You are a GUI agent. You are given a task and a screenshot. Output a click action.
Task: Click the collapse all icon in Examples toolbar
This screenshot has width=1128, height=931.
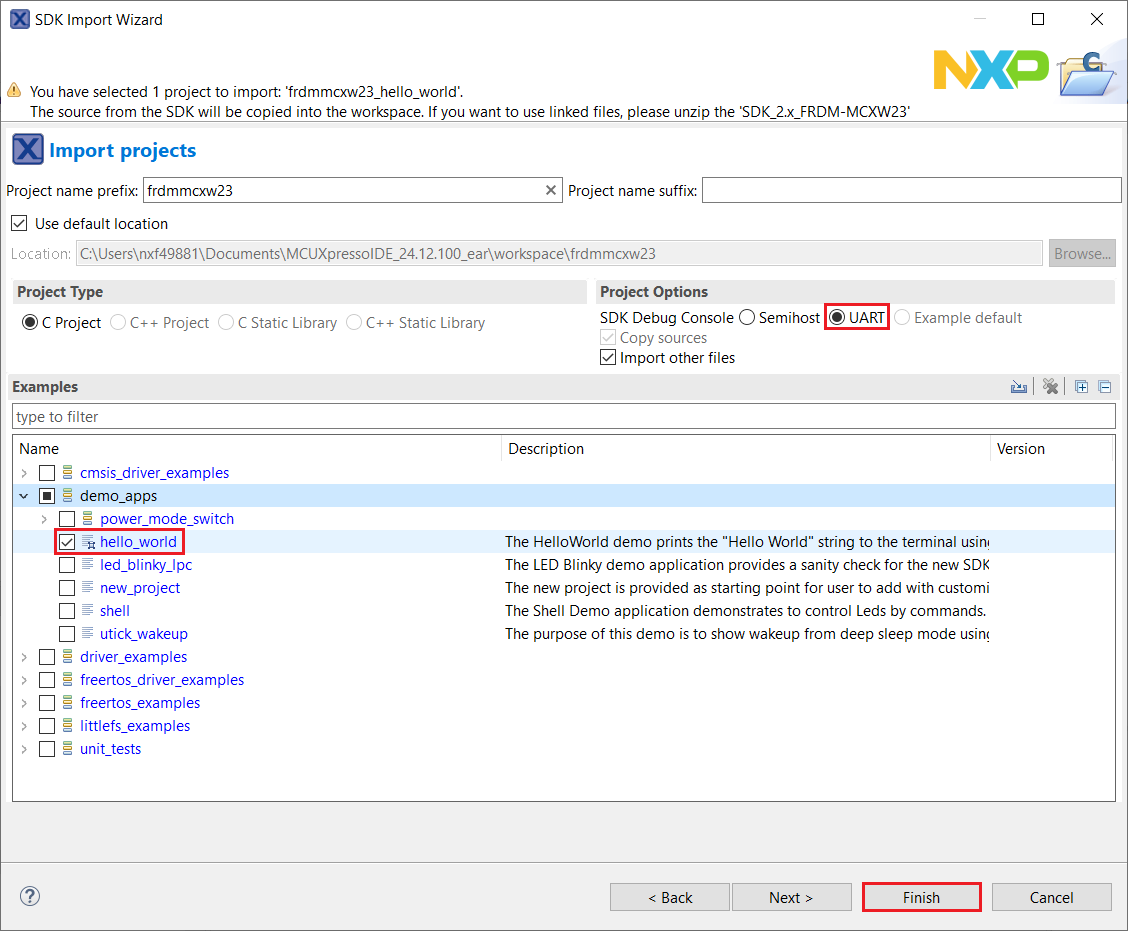pos(1105,387)
